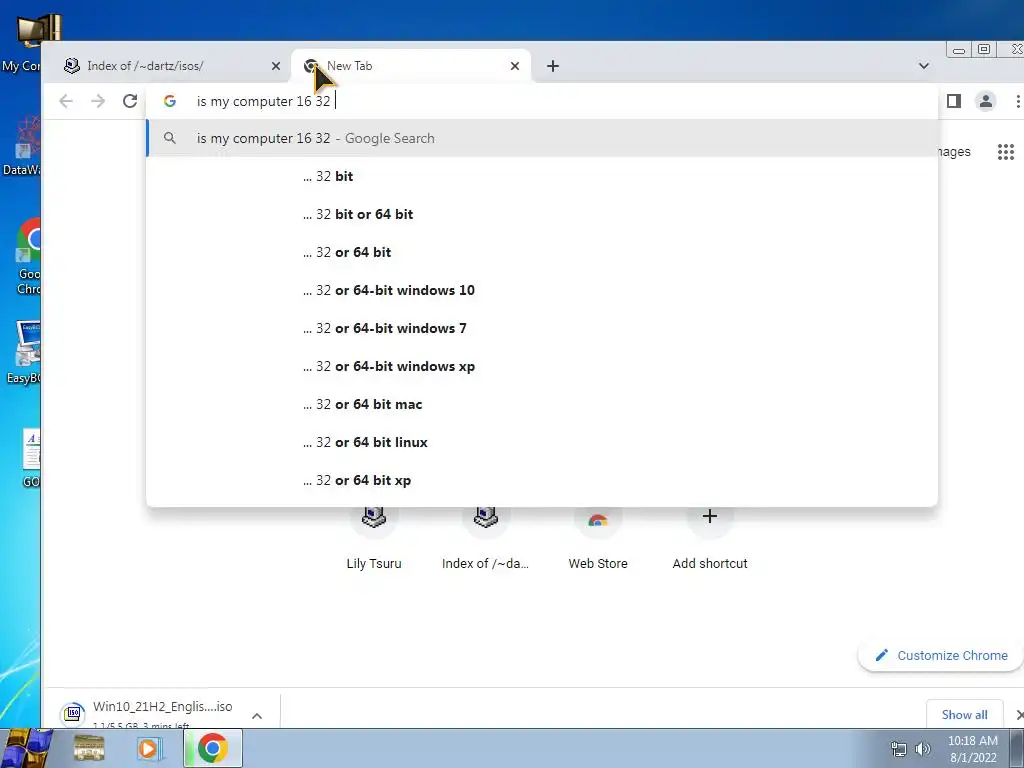Open the Windows Start button
The height and width of the screenshot is (768, 1024).
27,748
